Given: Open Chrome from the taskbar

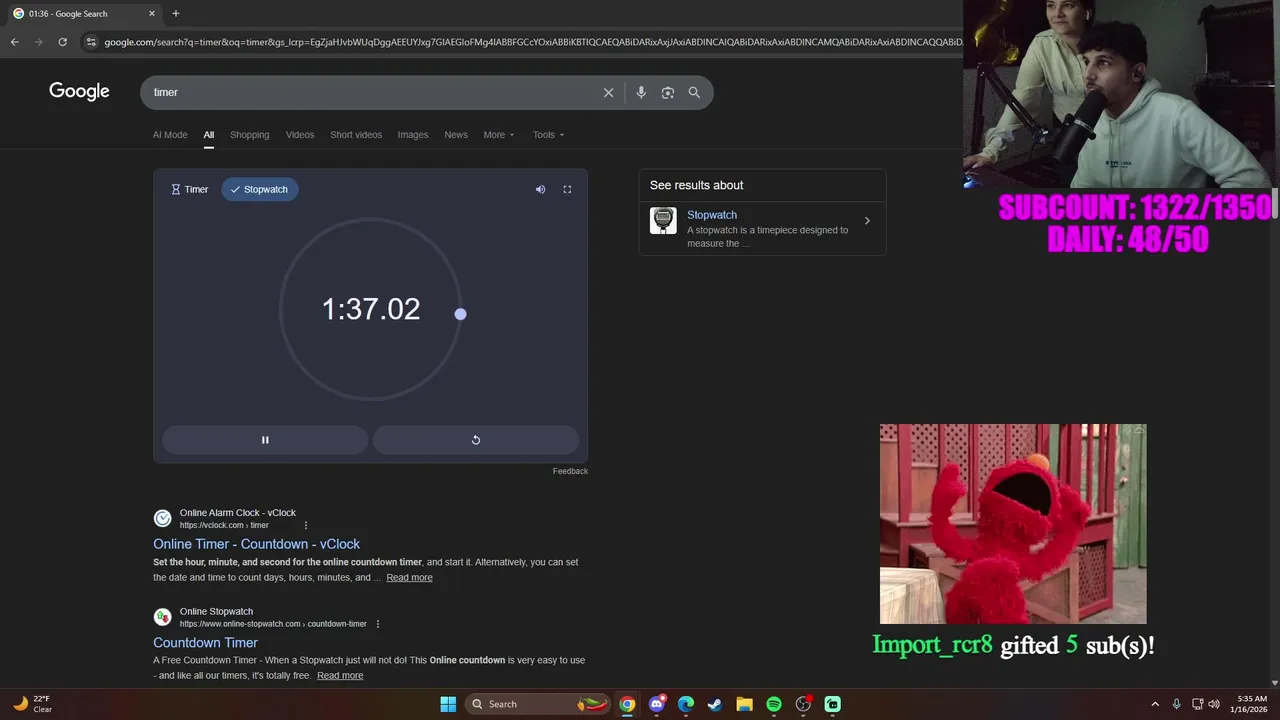Looking at the screenshot, I should point(627,704).
